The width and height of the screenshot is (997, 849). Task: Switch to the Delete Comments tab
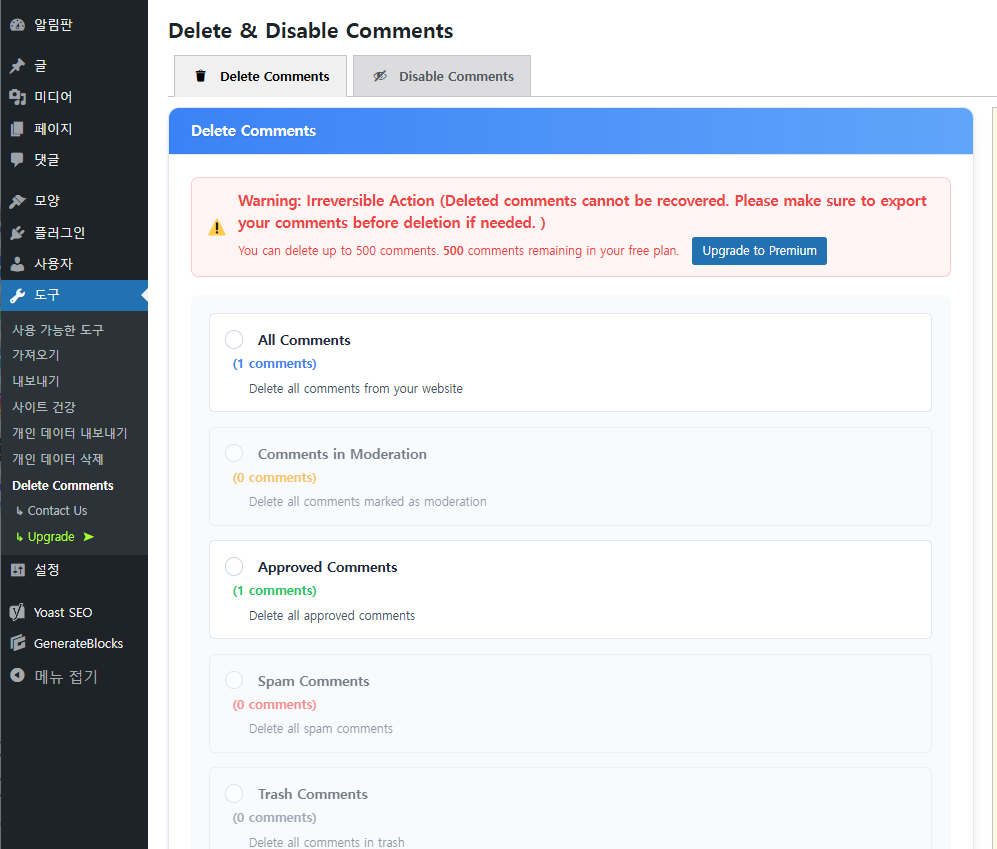[261, 76]
